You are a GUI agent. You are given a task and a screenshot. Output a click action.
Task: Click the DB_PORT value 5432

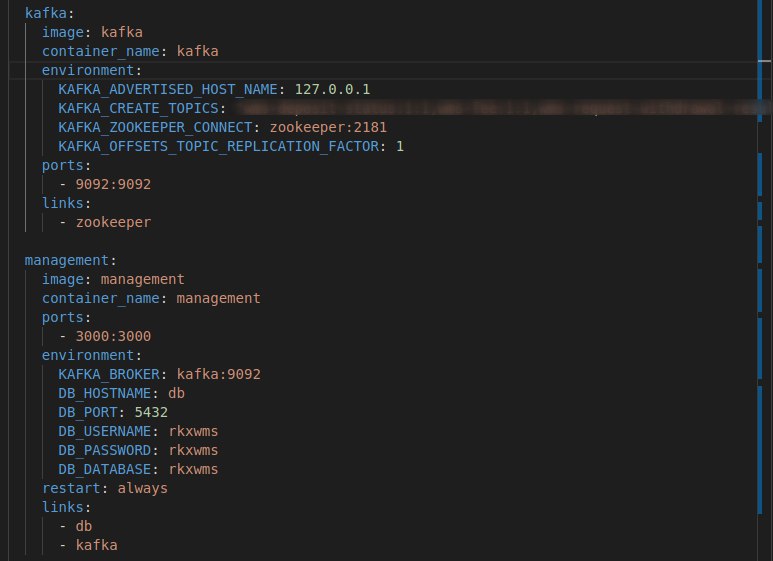[x=151, y=412]
